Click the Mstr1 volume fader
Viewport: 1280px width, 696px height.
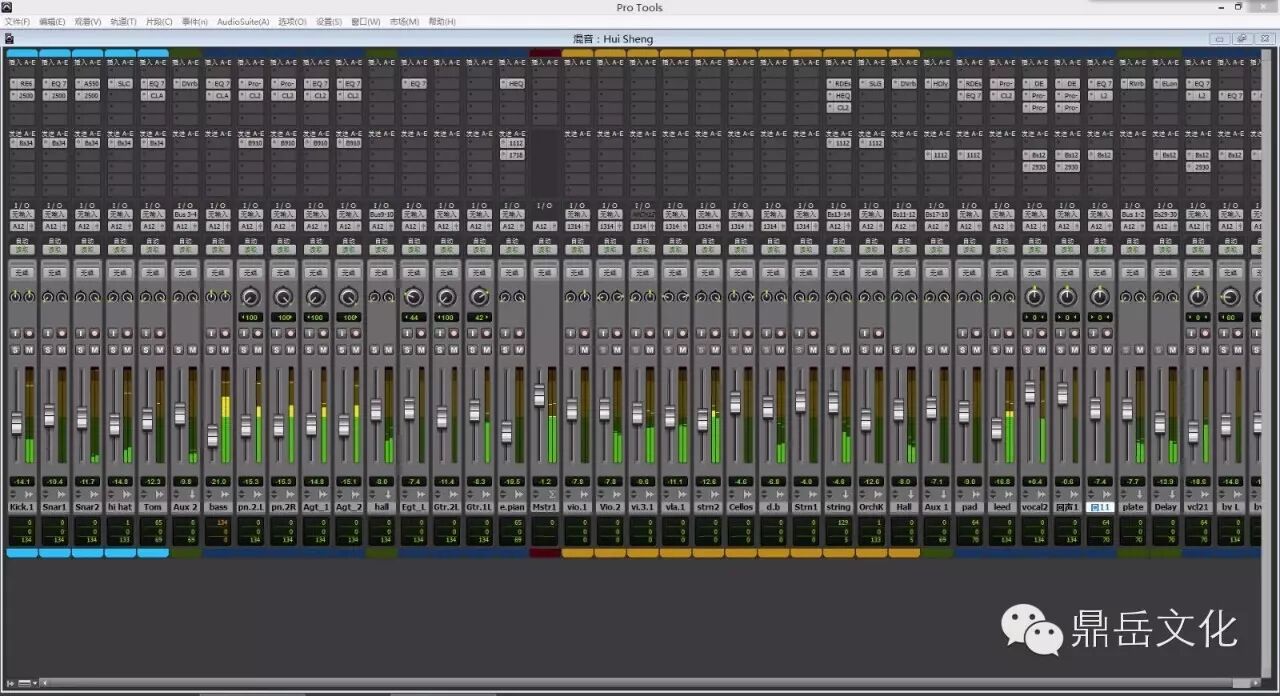(x=539, y=396)
